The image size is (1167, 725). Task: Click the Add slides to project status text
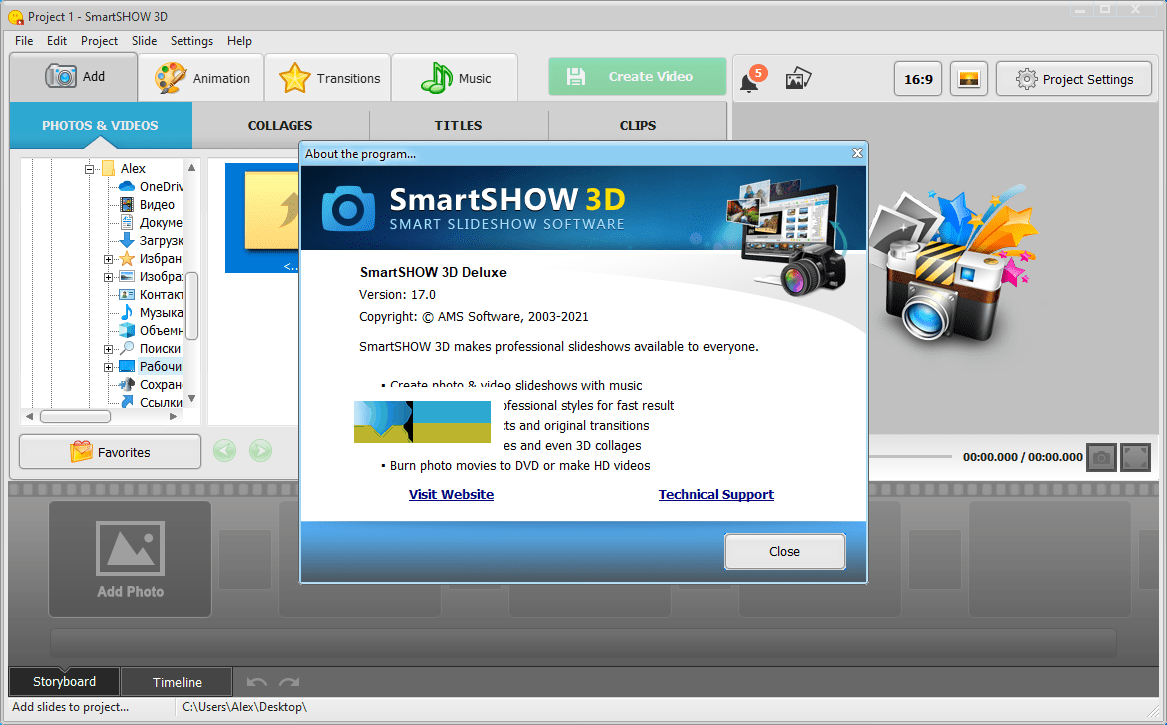click(x=71, y=707)
